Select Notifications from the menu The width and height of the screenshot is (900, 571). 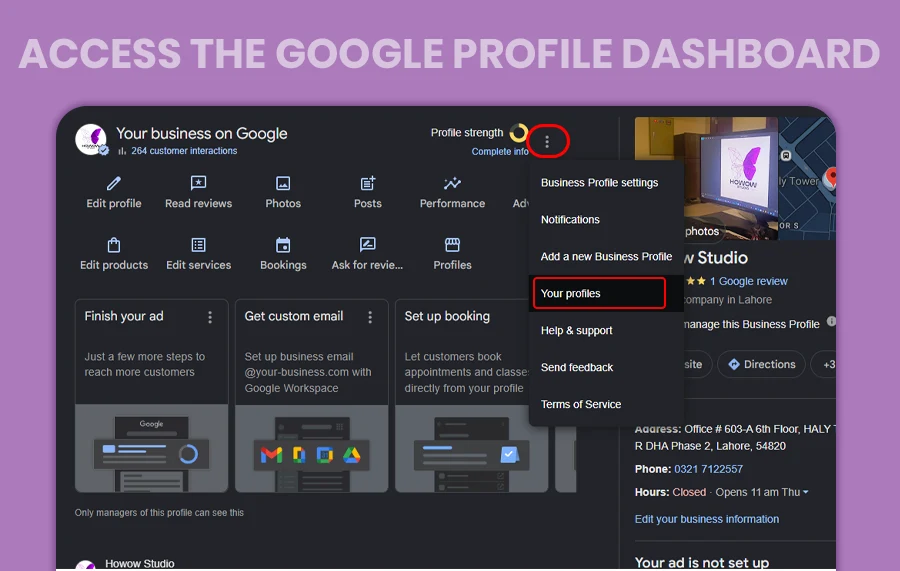click(570, 220)
